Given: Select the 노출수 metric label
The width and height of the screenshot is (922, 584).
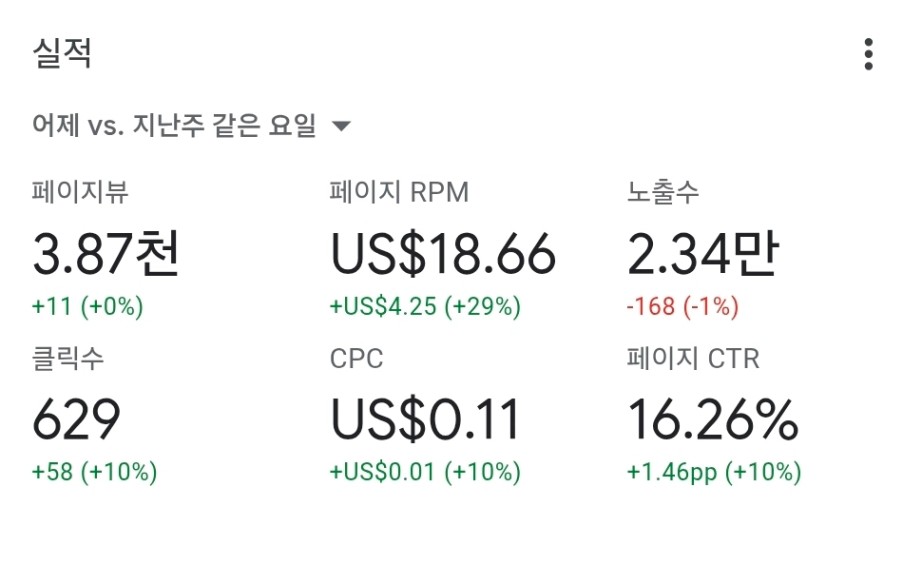Looking at the screenshot, I should coord(663,192).
